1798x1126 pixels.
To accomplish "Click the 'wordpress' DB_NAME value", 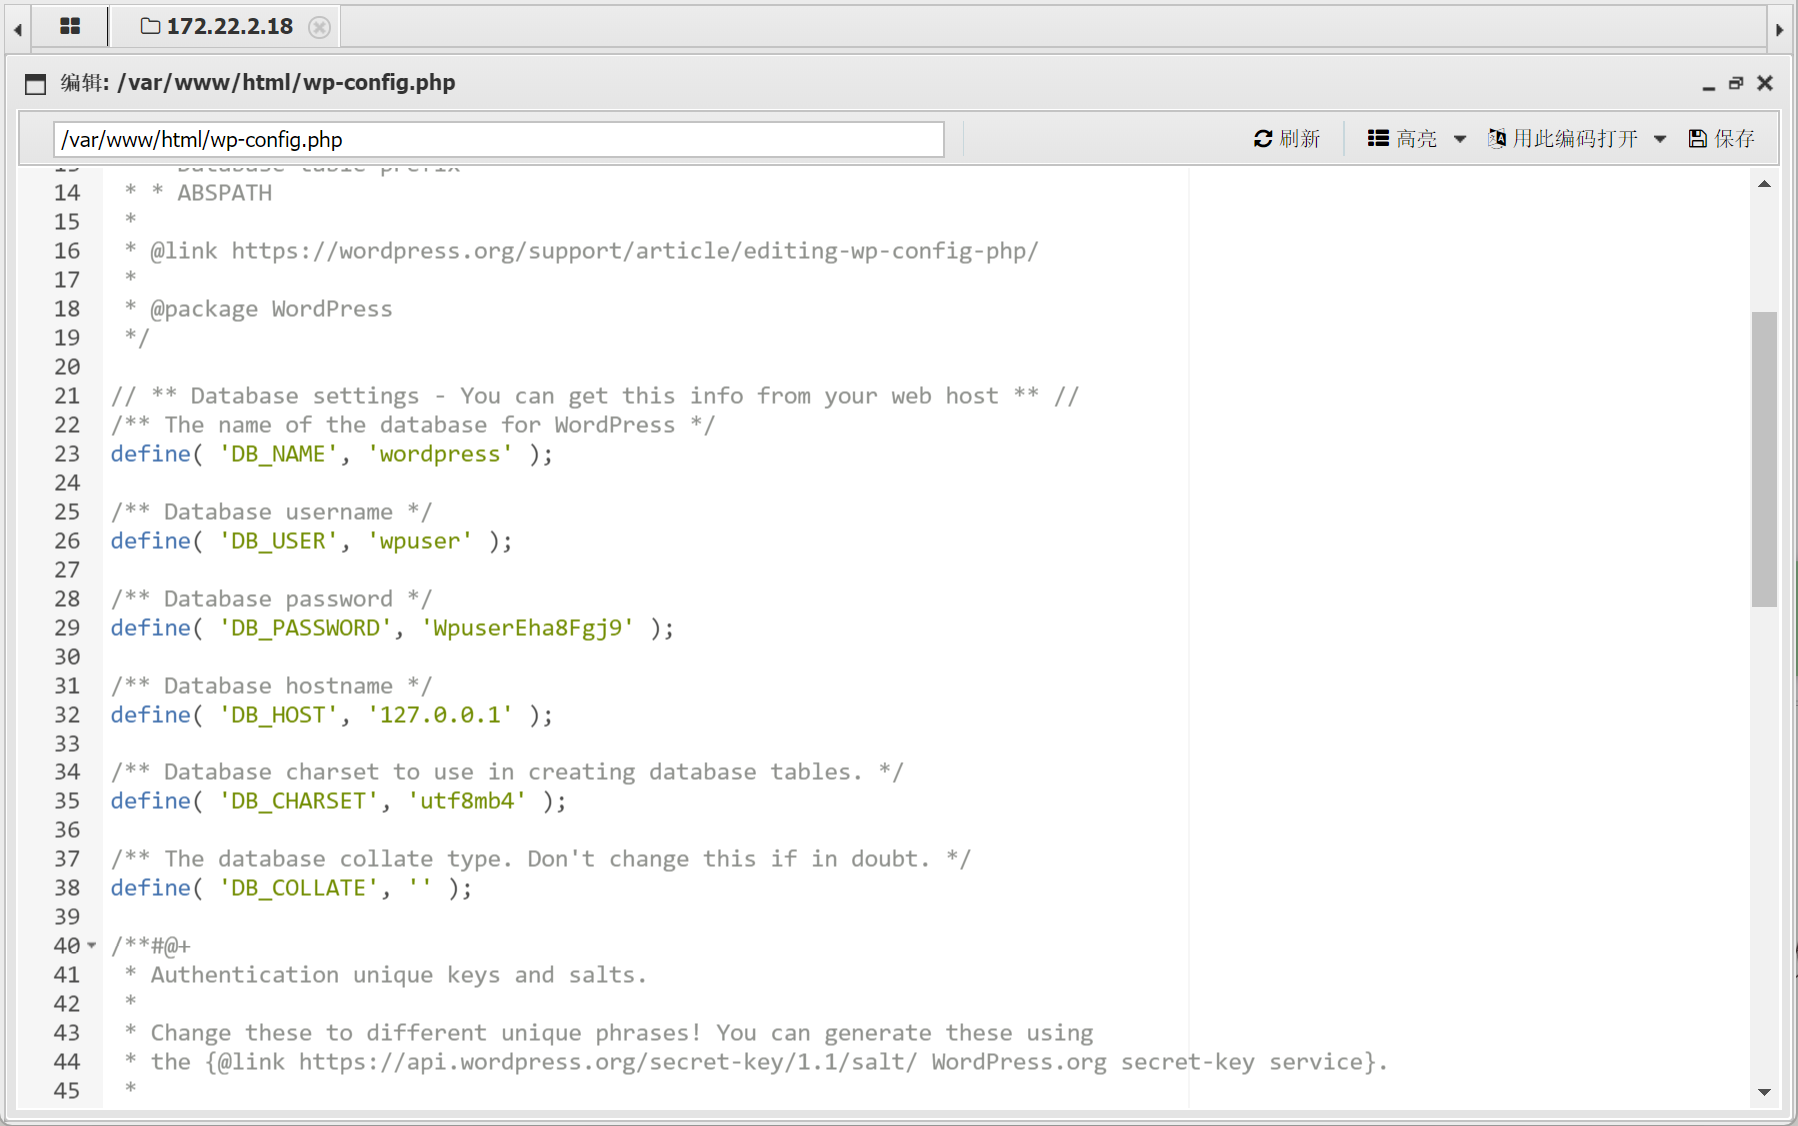I will (440, 454).
